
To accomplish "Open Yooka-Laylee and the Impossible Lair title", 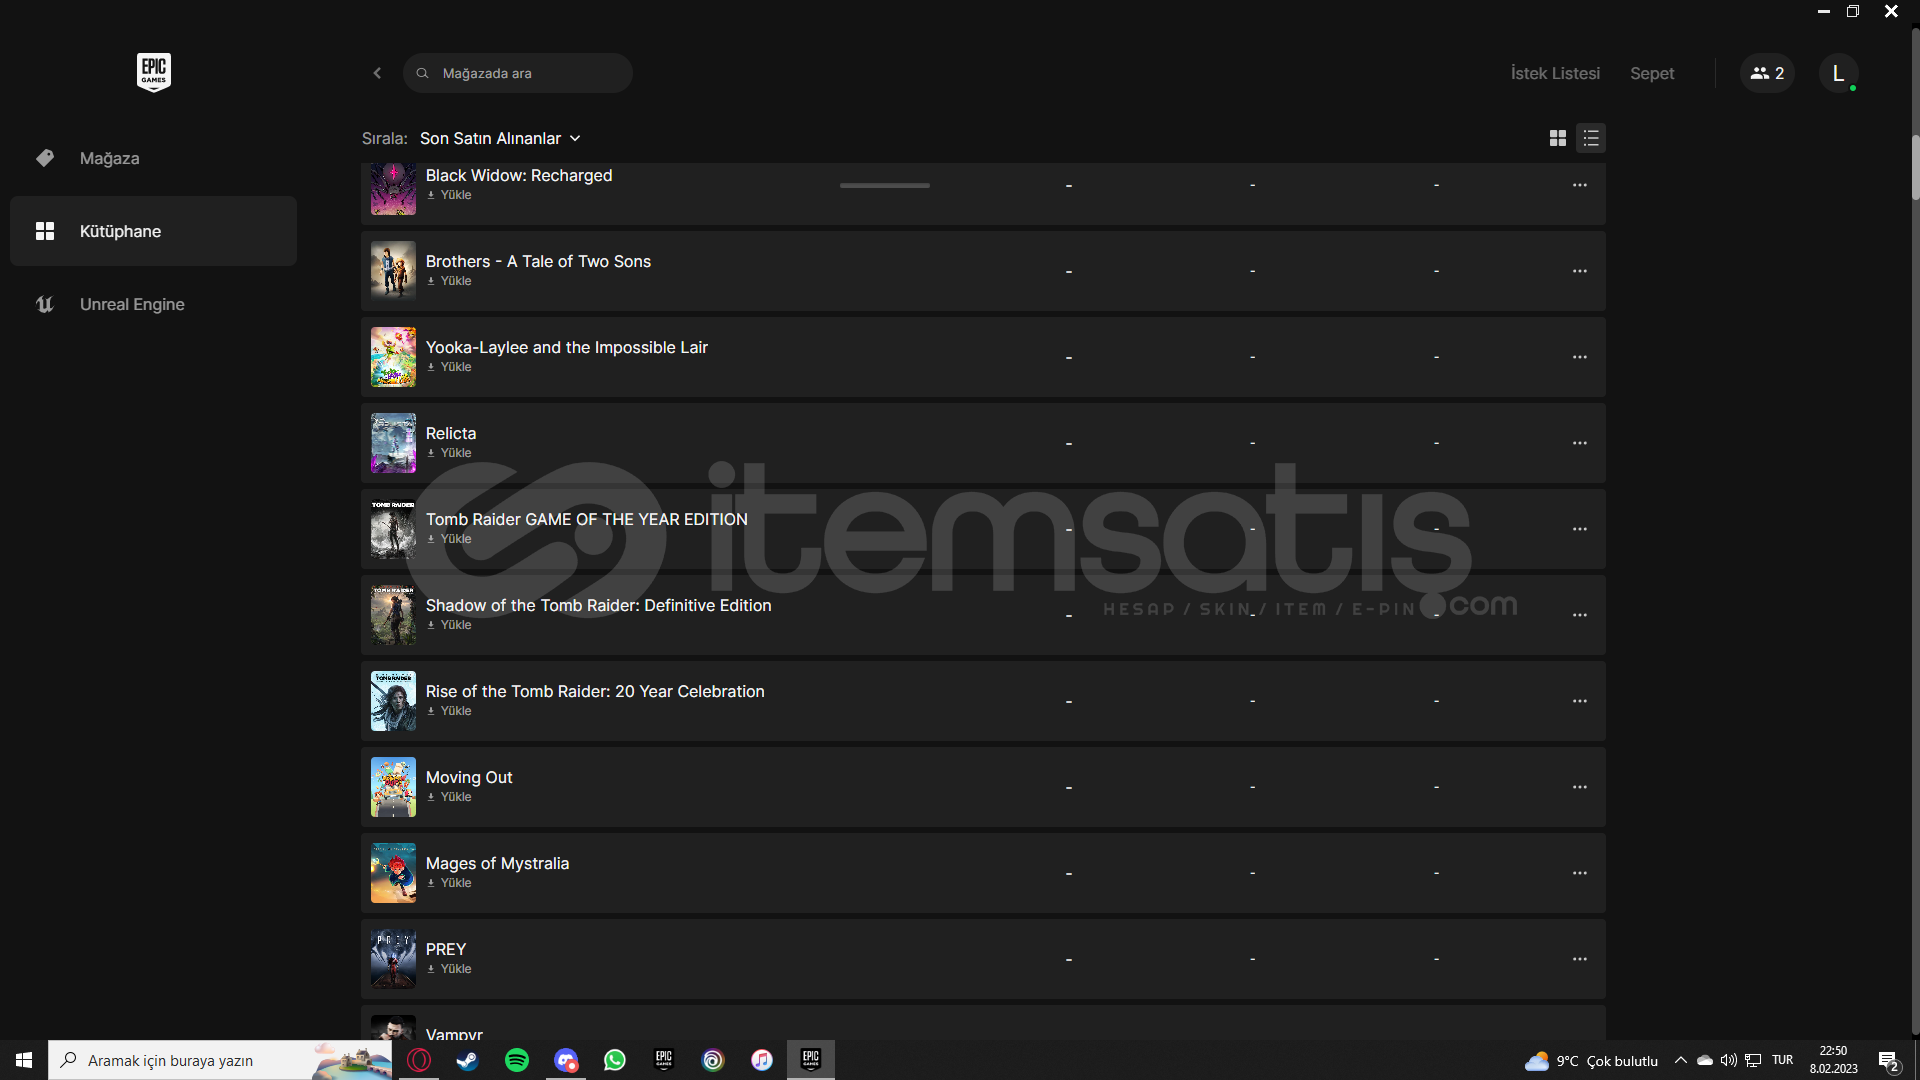I will click(567, 347).
